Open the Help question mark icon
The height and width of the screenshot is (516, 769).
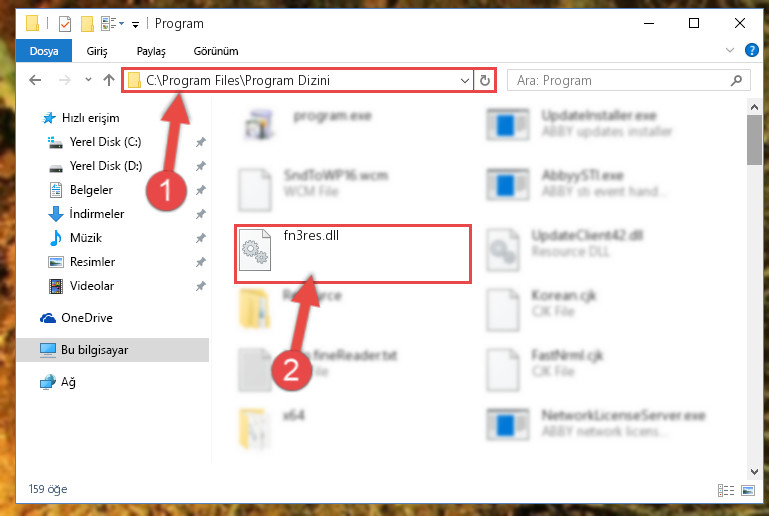751,50
